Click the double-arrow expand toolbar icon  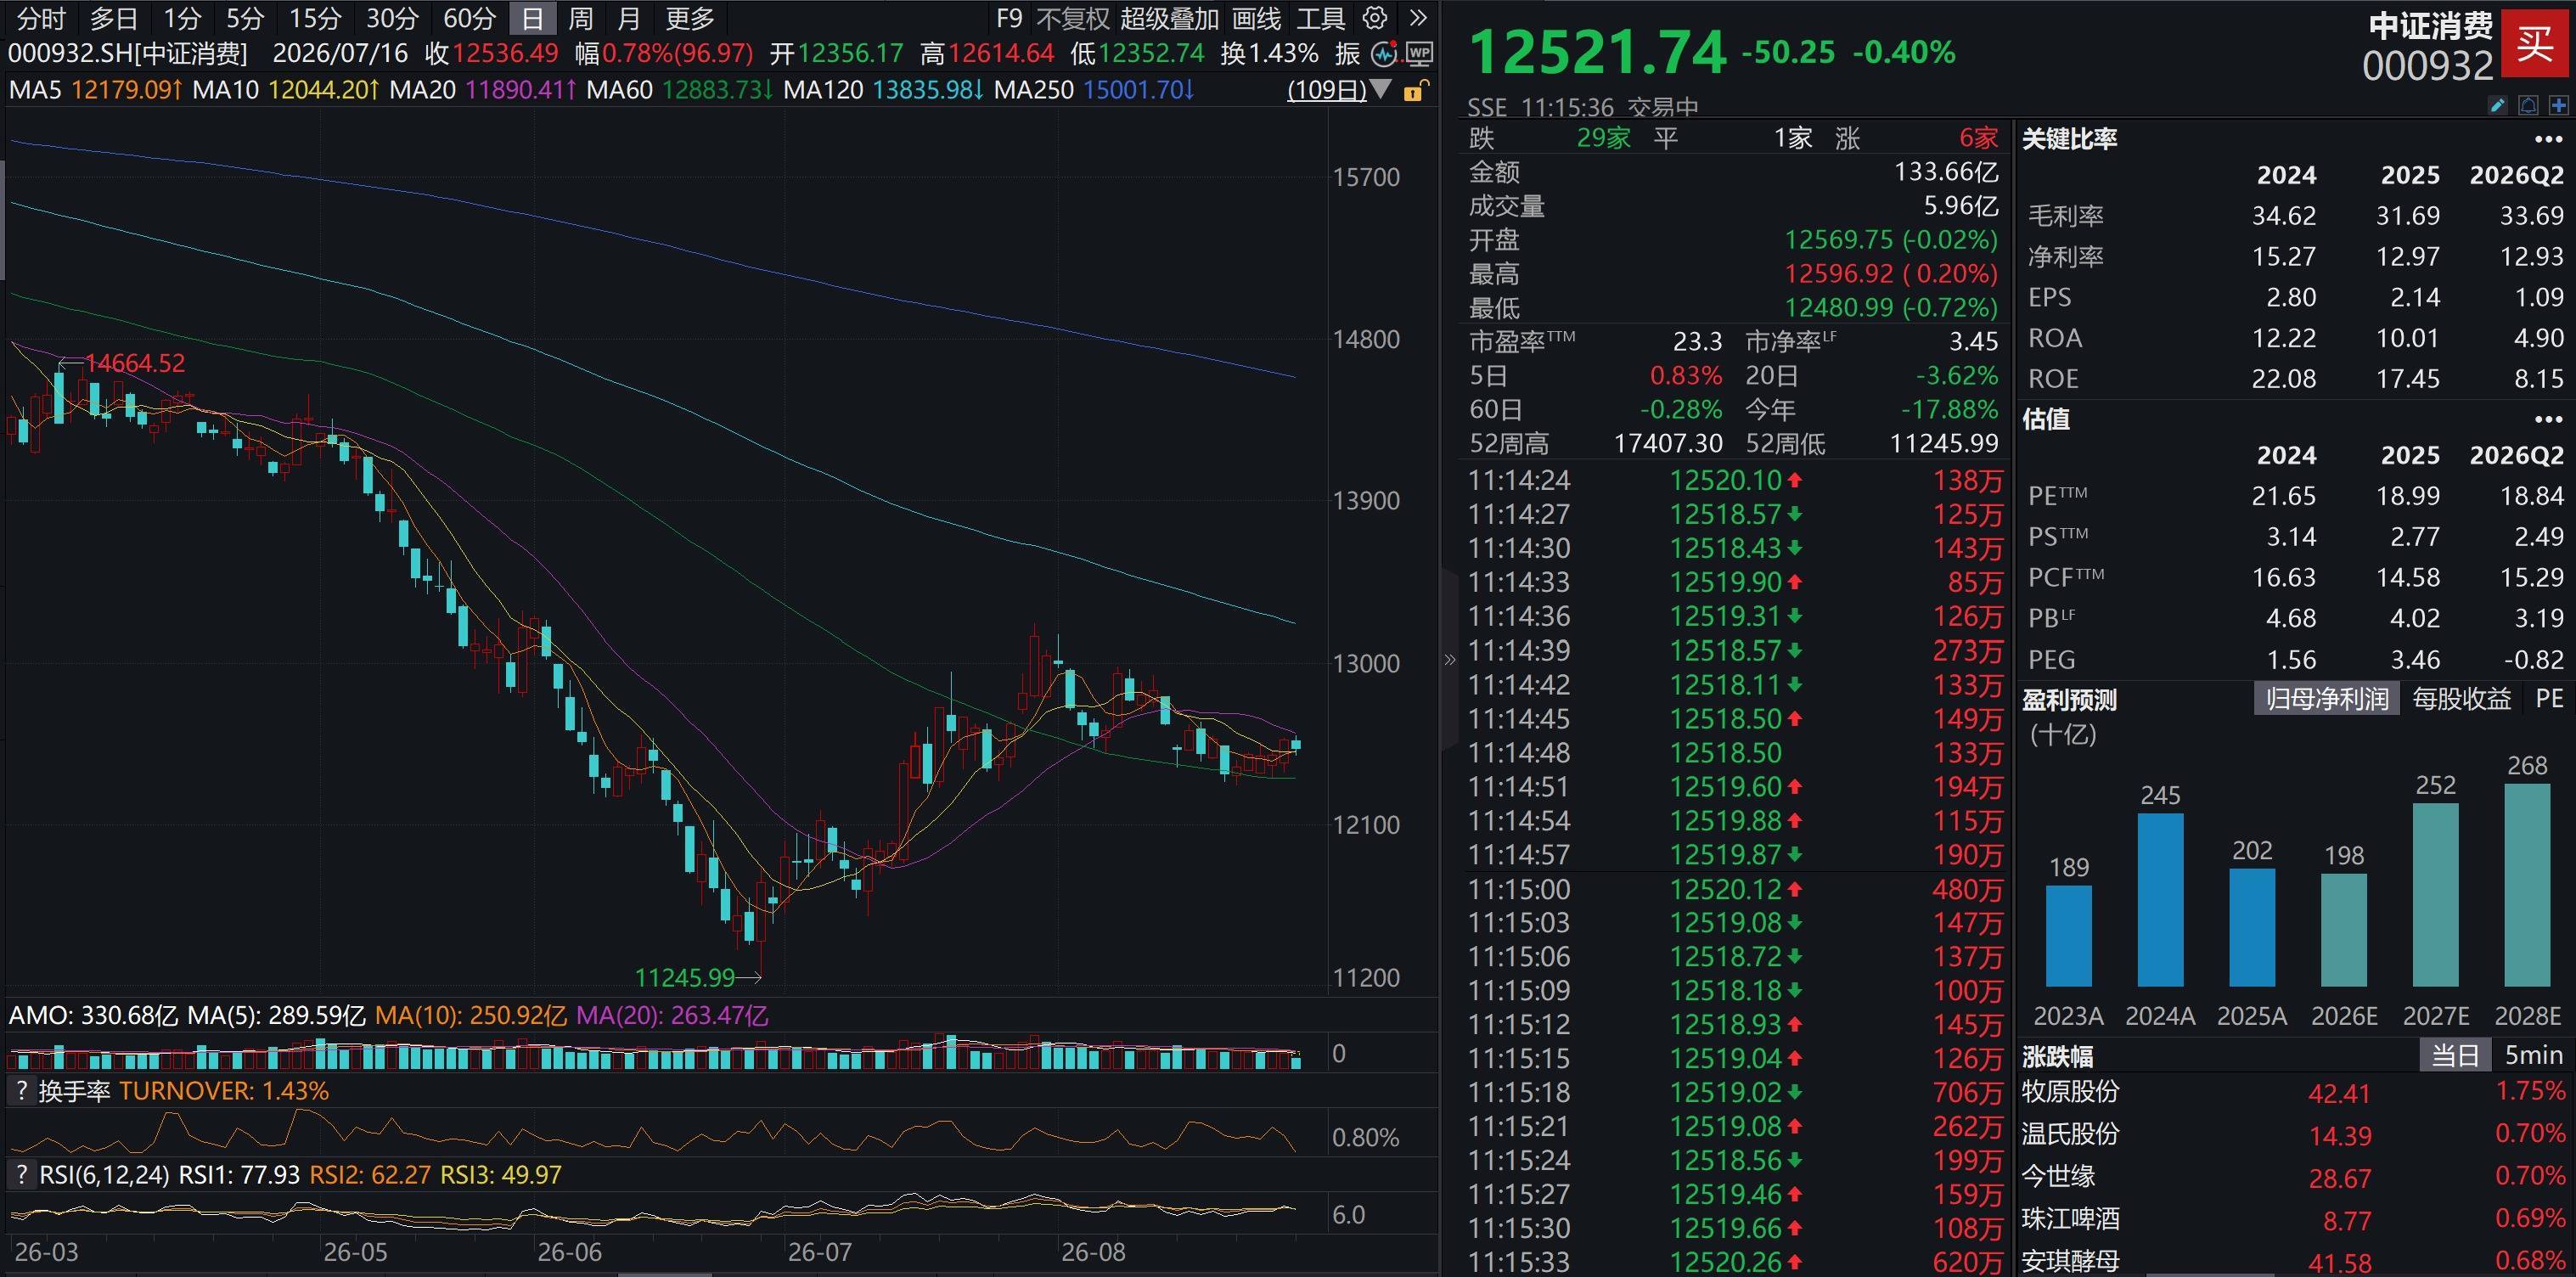1418,18
